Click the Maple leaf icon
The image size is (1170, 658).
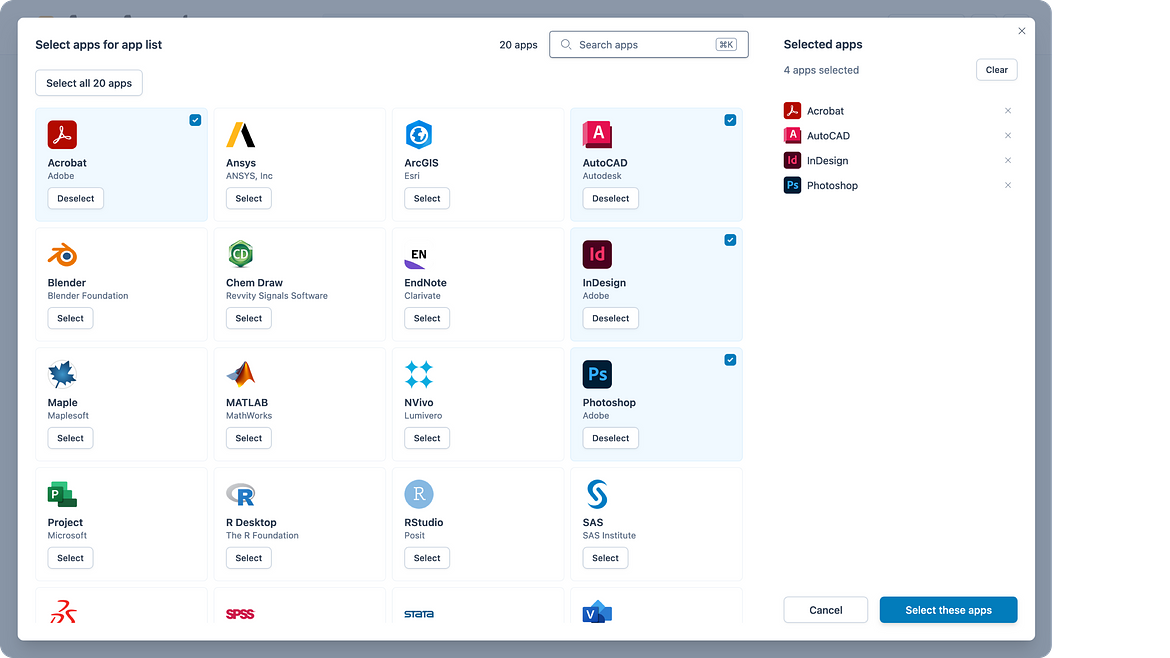point(62,375)
